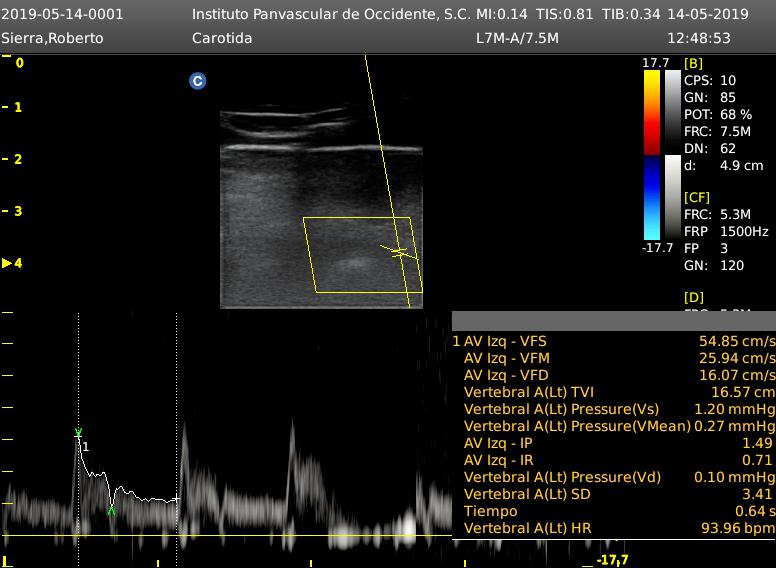Click the Carotida exam type label
The image size is (776, 568).
tap(221, 38)
